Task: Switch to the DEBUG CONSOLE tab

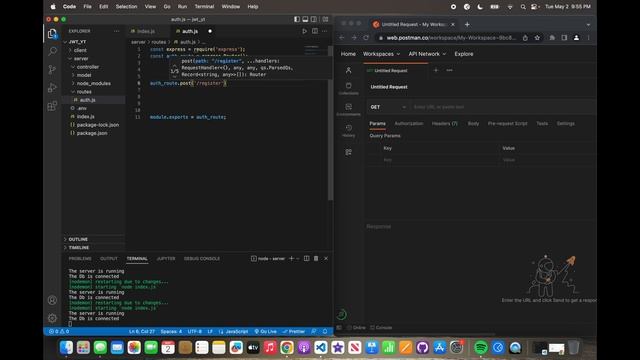Action: coord(202,258)
